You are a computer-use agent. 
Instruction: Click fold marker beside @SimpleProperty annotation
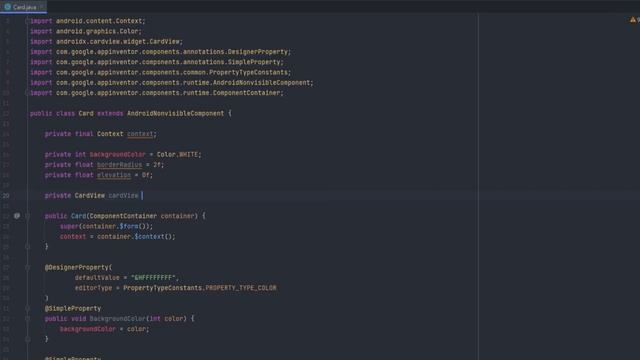pyautogui.click(x=27, y=308)
